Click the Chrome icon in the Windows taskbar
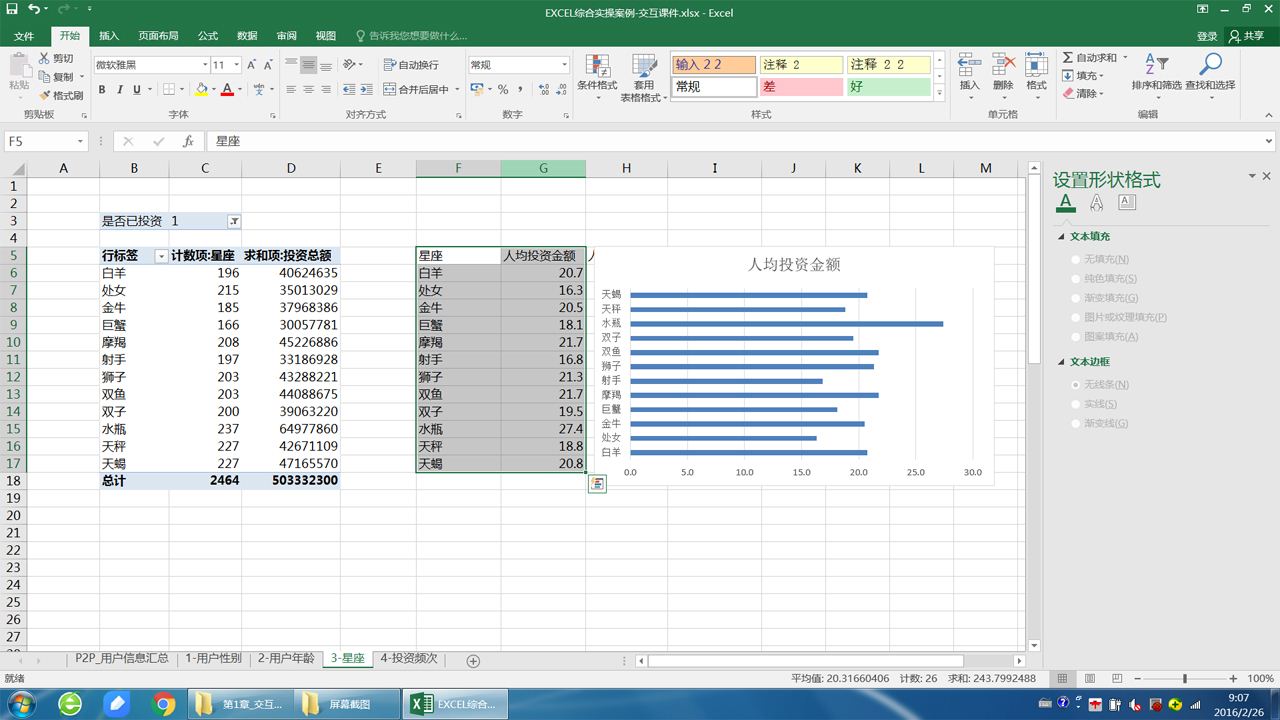 pos(164,704)
